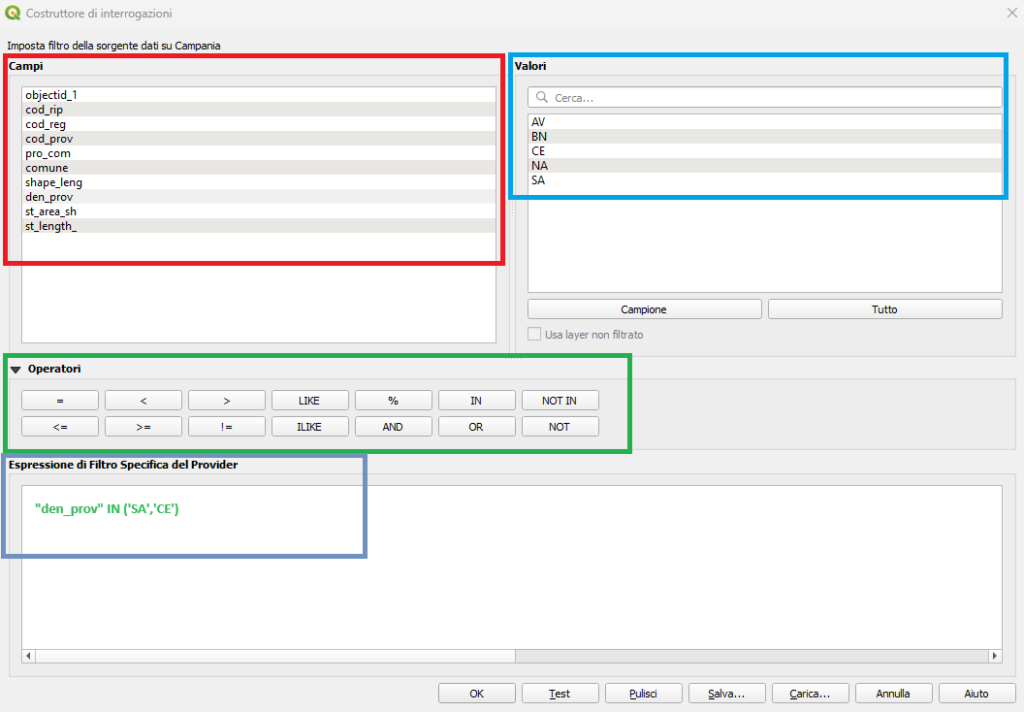The width and height of the screenshot is (1024, 712).
Task: Select the cod_prov field
Action: pyautogui.click(x=259, y=138)
